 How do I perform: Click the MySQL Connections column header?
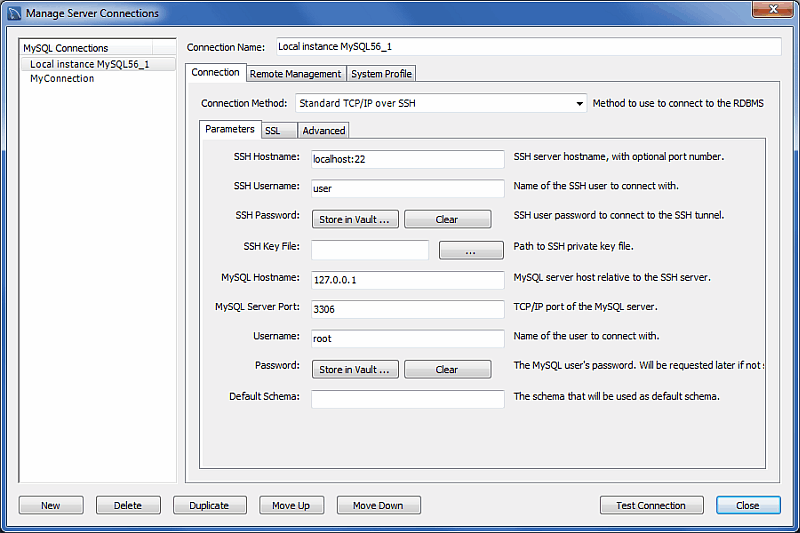click(87, 48)
